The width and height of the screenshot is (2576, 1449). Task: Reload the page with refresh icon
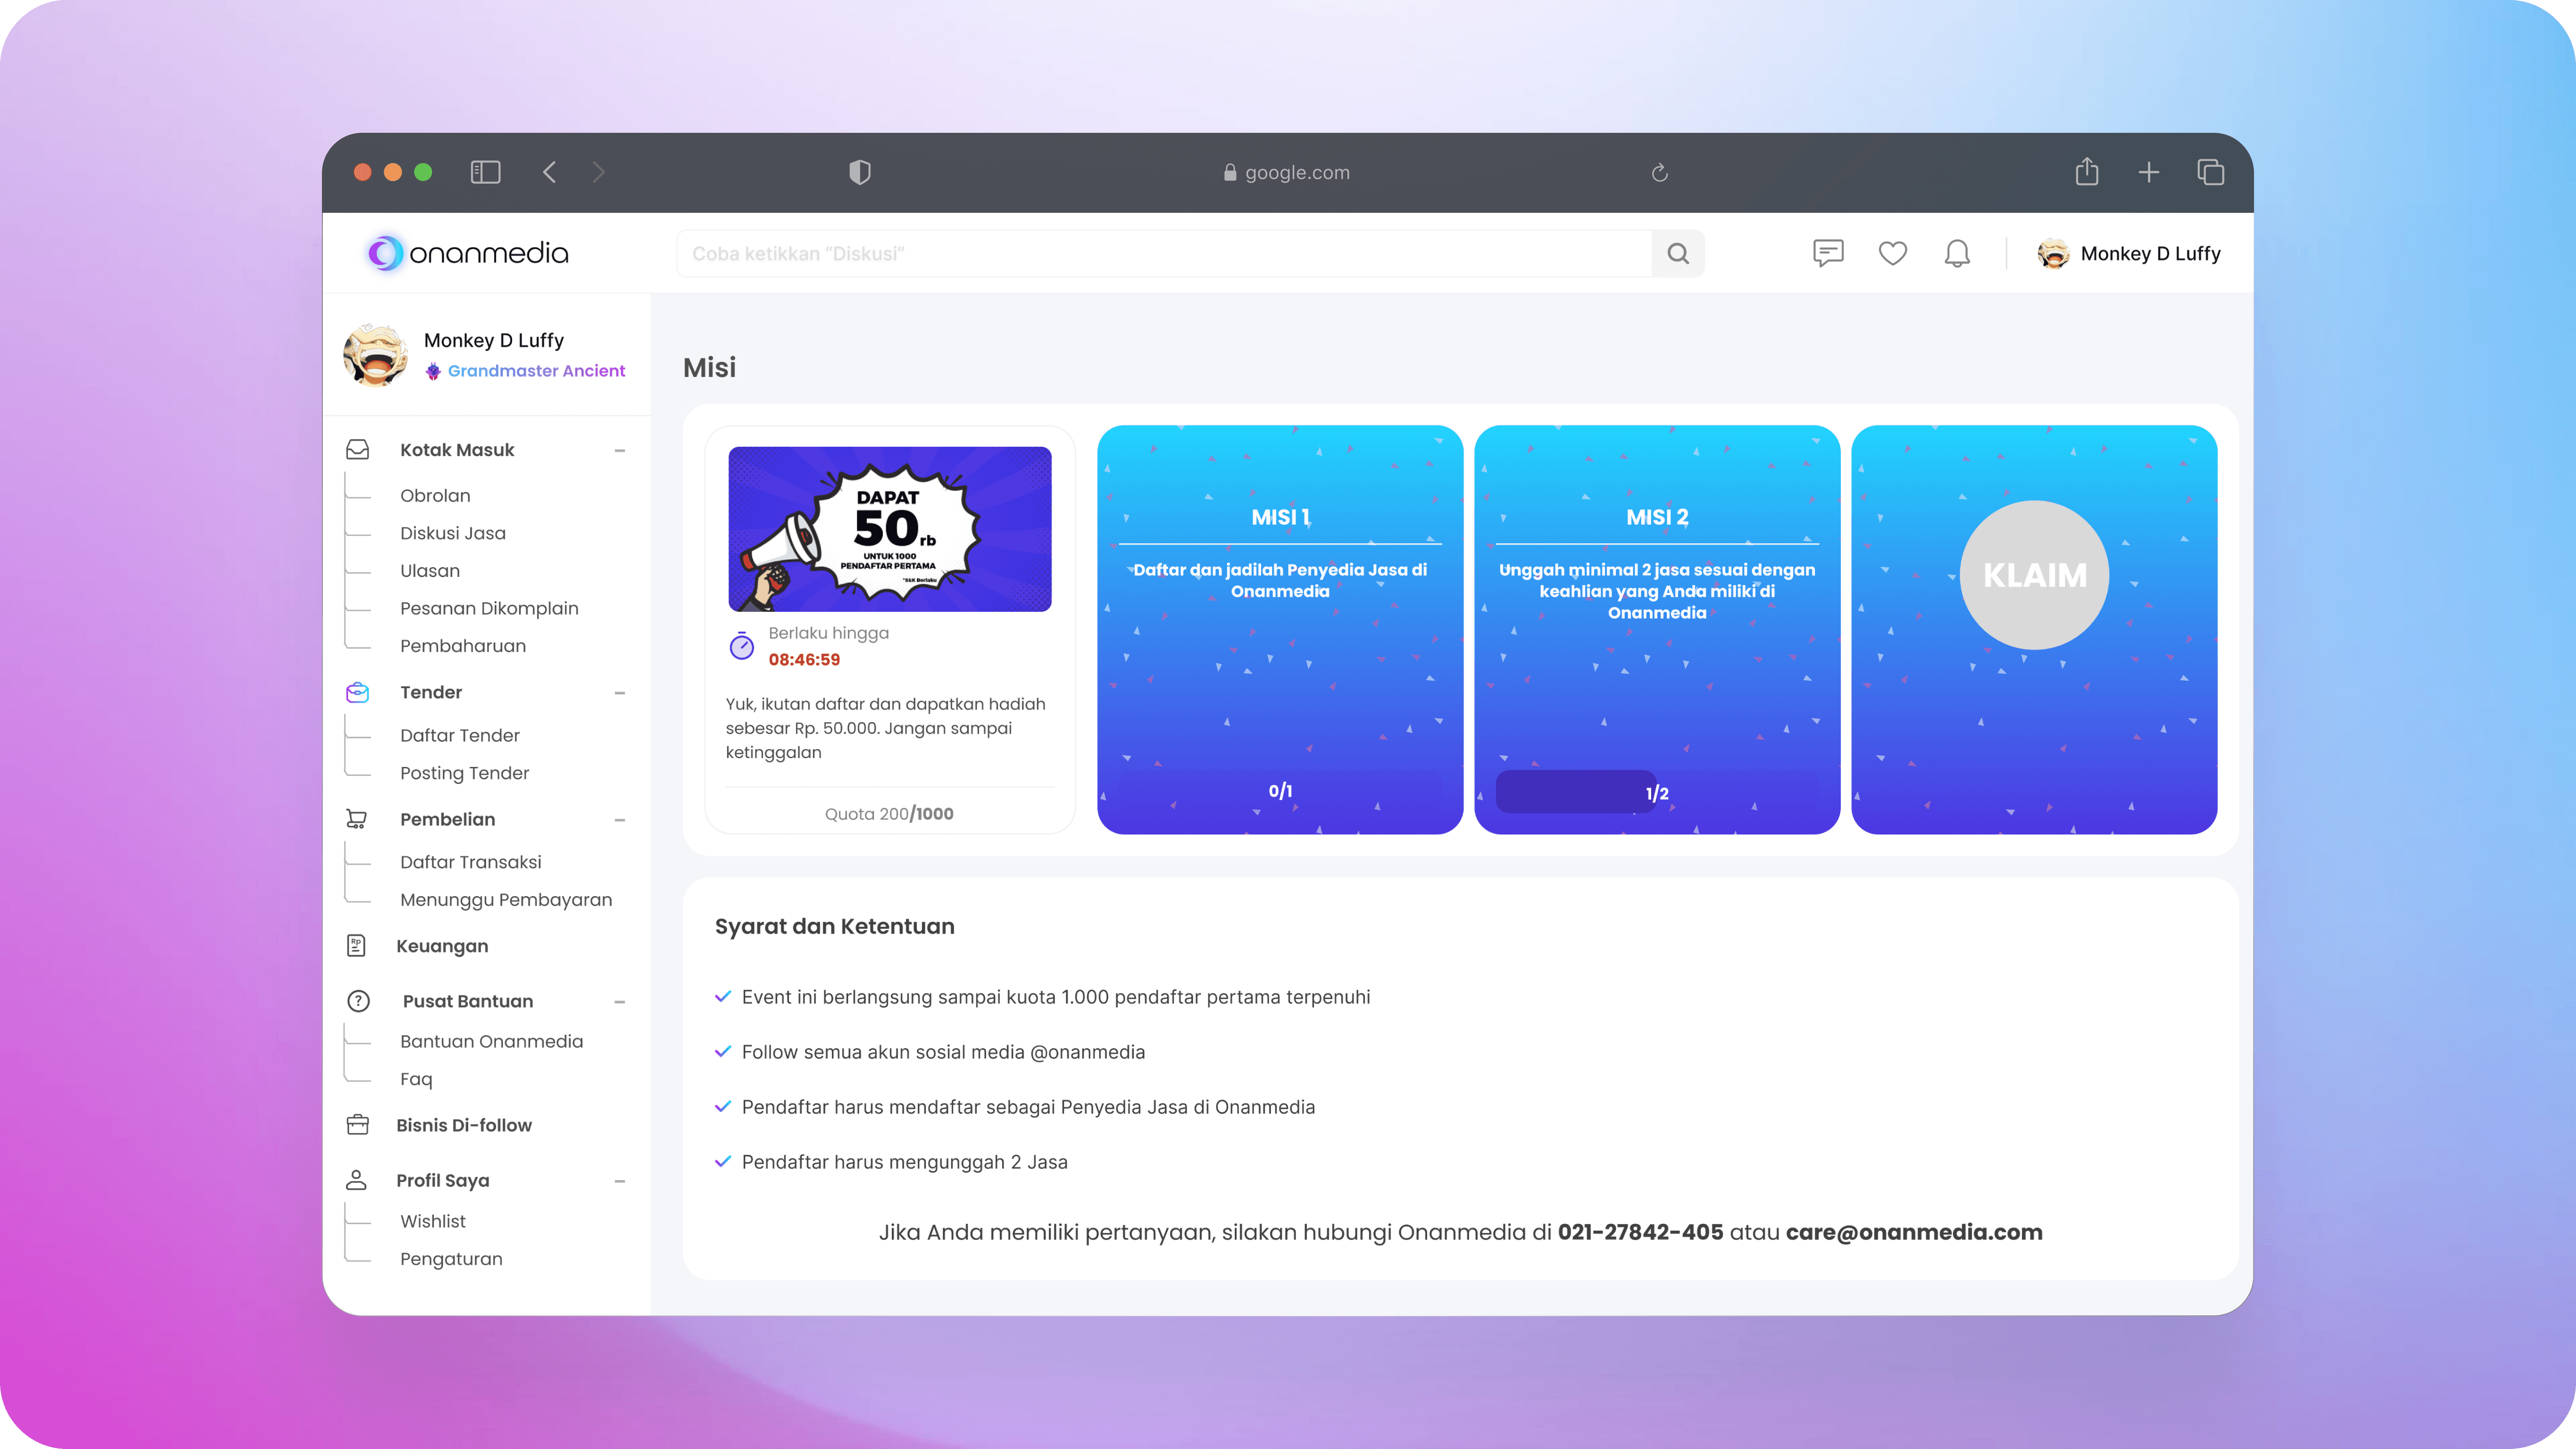(x=1659, y=173)
